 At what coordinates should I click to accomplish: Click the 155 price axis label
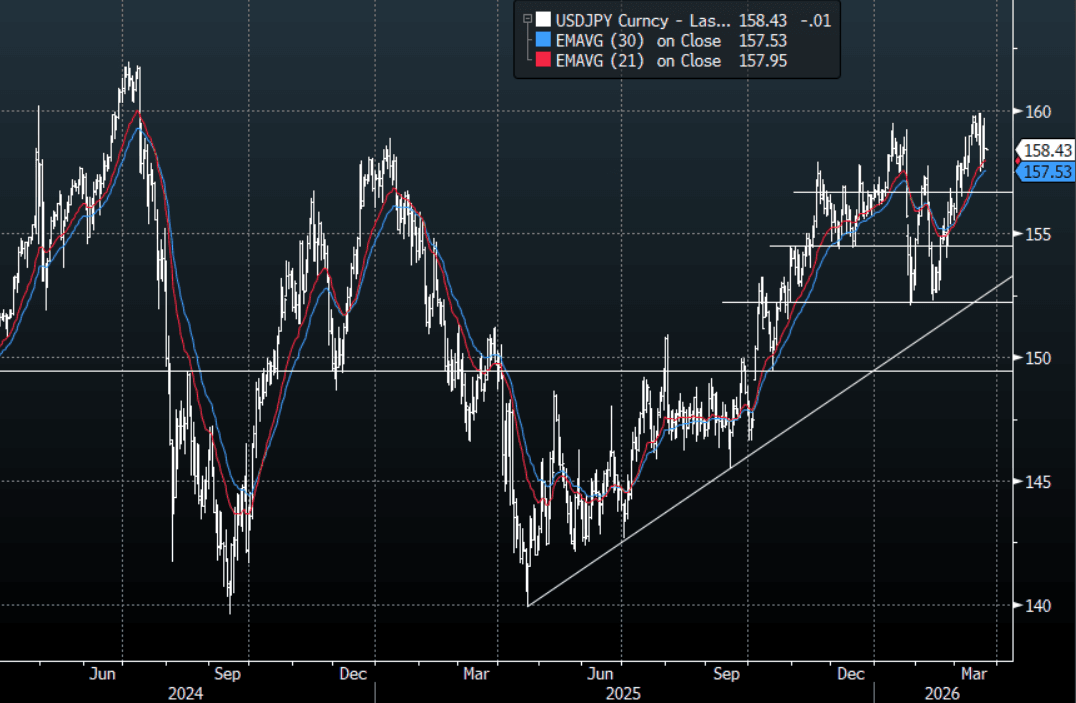pyautogui.click(x=1038, y=235)
